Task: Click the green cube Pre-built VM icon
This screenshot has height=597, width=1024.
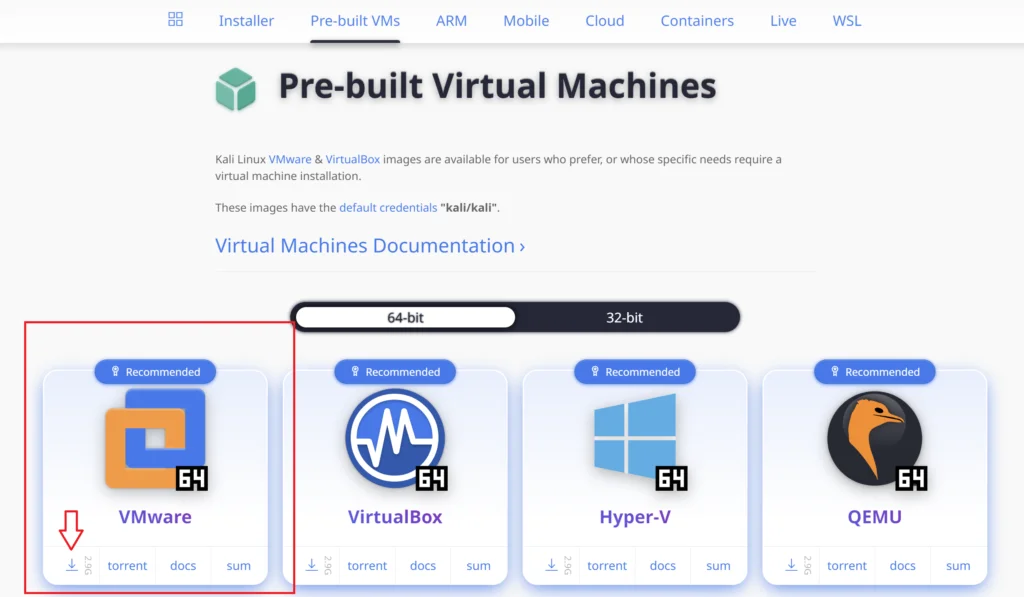Action: click(x=236, y=89)
